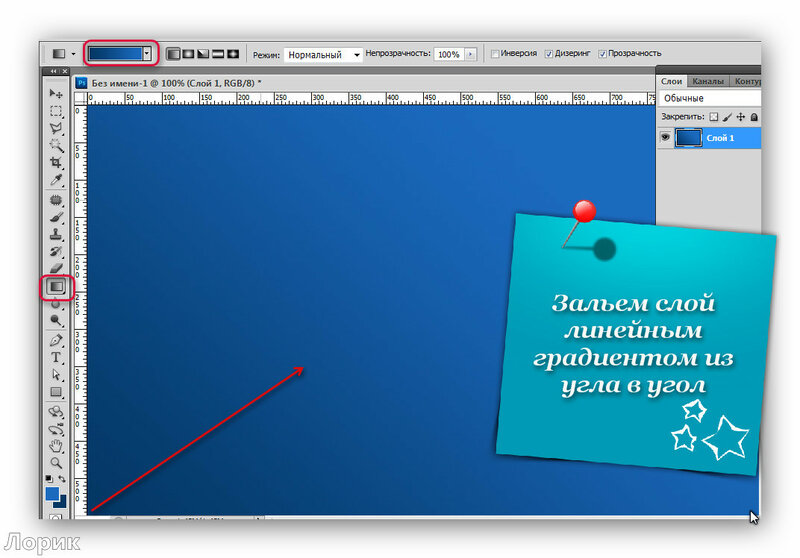The image size is (800, 558).
Task: Switch to the Каналы tab
Action: click(708, 81)
